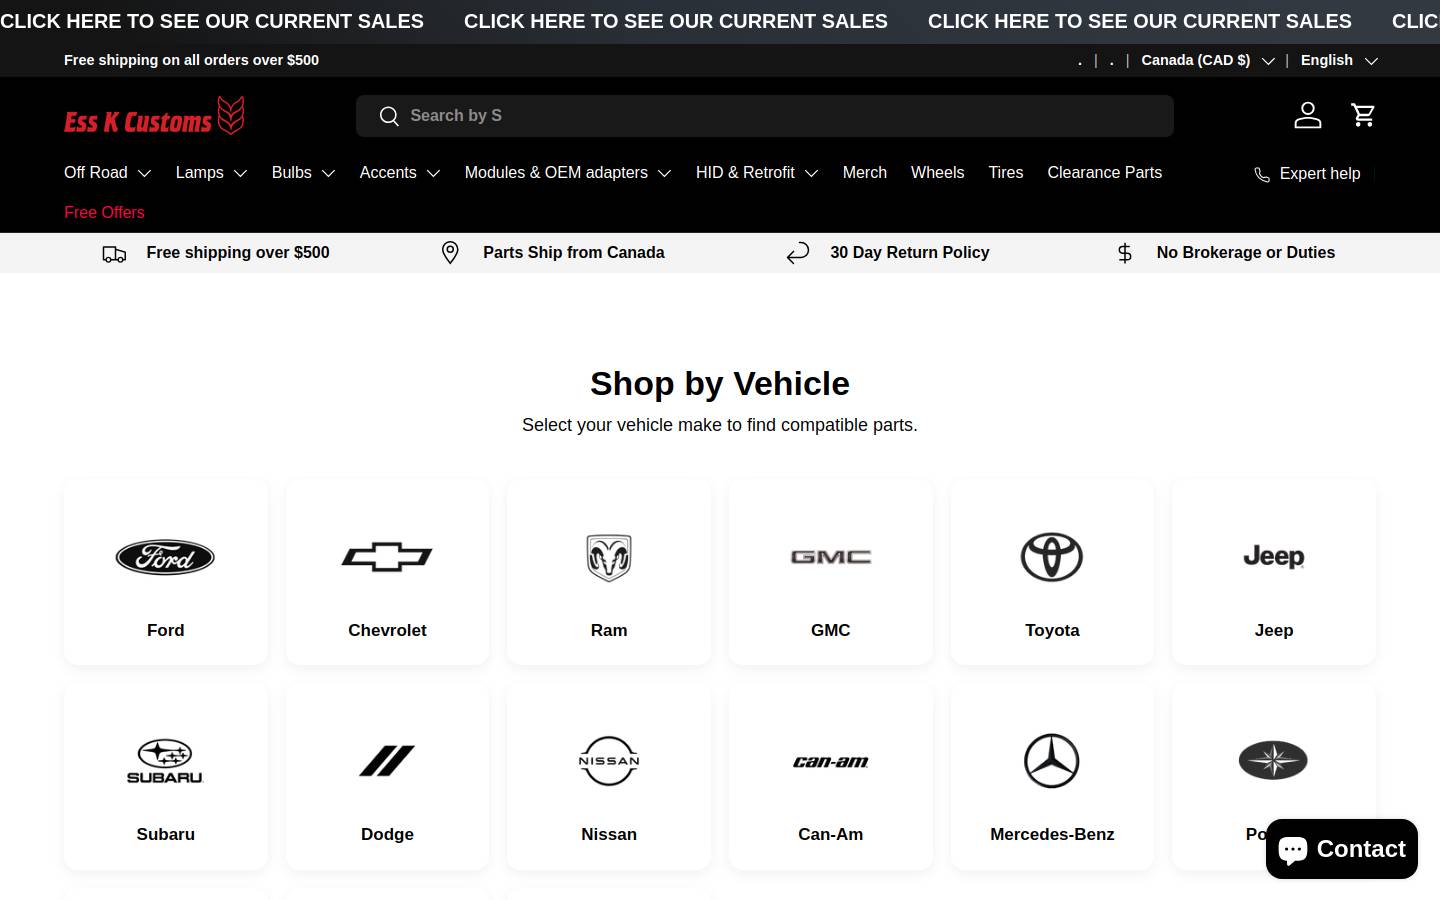Image resolution: width=1440 pixels, height=900 pixels.
Task: Select the Polaris star logo
Action: click(x=1273, y=760)
